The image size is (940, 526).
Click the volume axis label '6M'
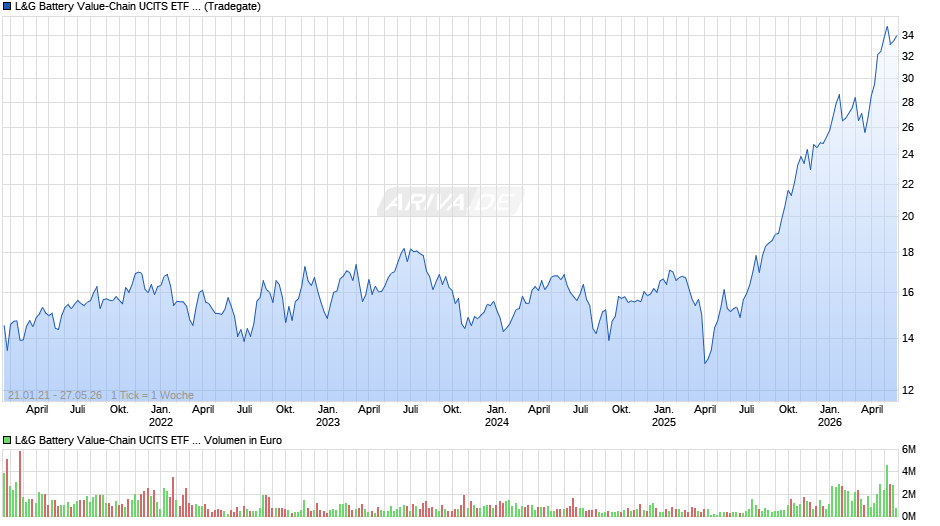[909, 449]
